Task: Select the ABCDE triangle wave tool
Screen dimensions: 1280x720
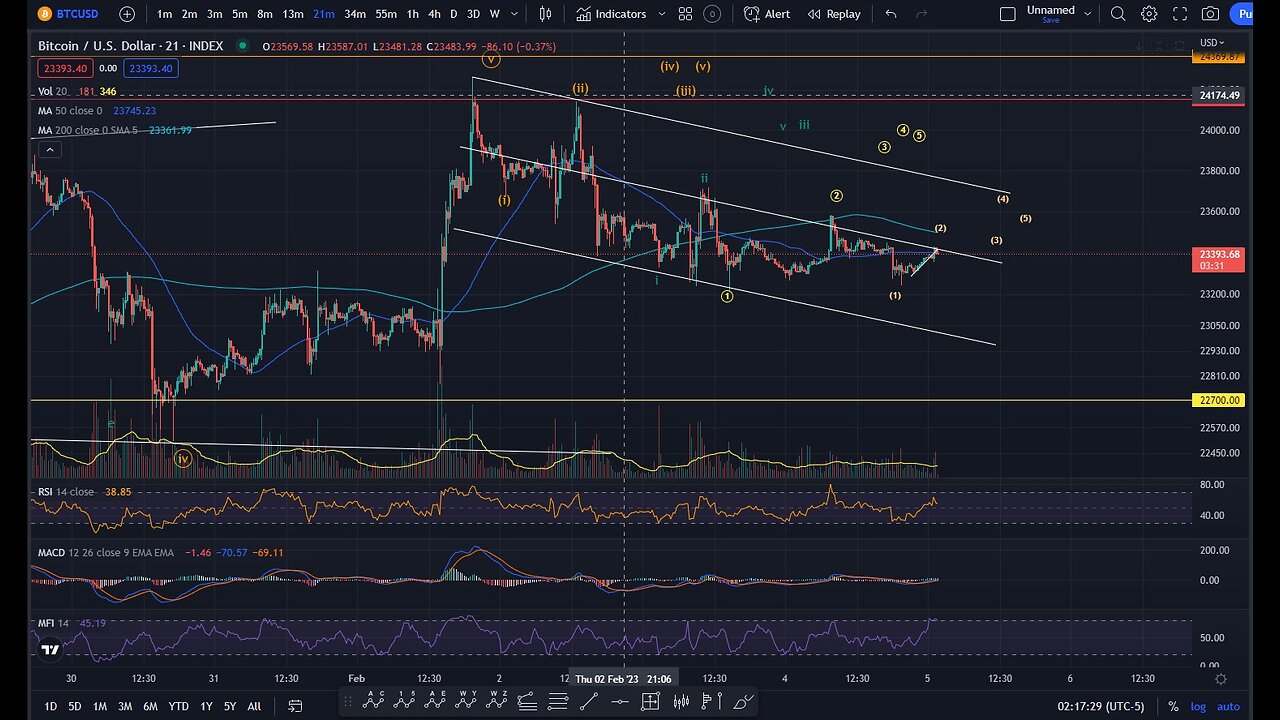Action: pyautogui.click(x=435, y=702)
